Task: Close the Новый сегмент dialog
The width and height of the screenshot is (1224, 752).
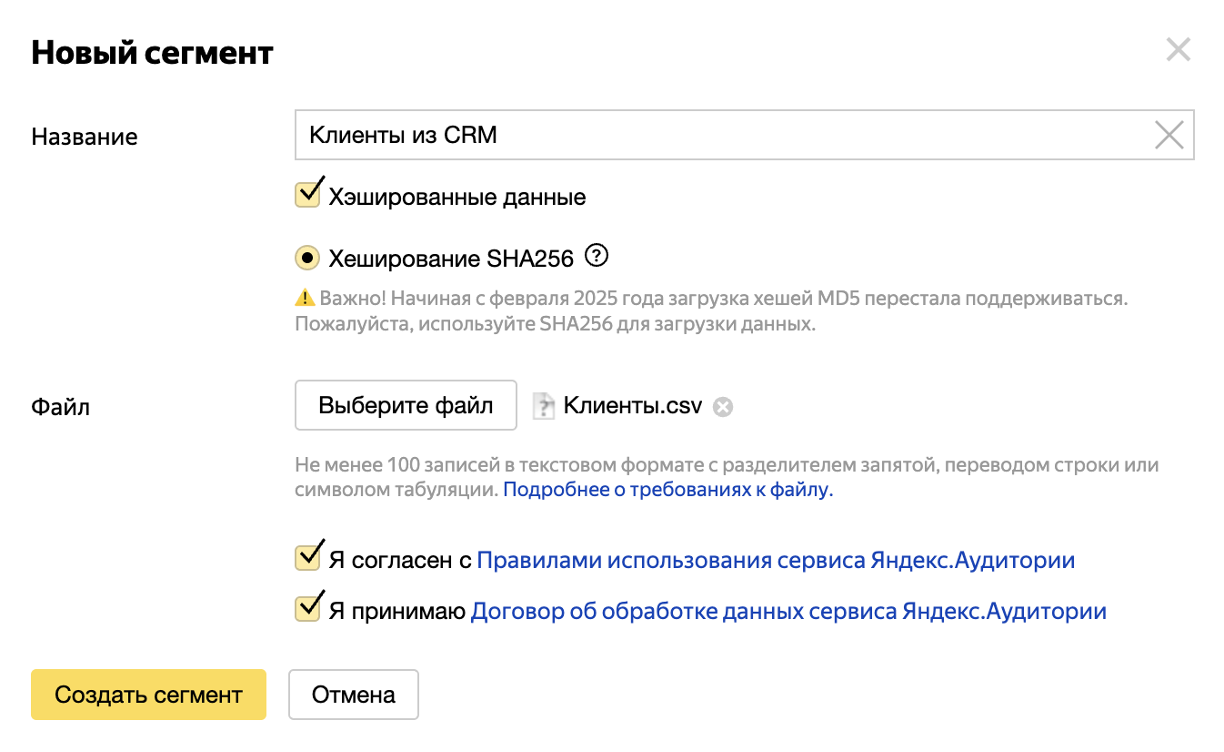Action: coord(1177,50)
